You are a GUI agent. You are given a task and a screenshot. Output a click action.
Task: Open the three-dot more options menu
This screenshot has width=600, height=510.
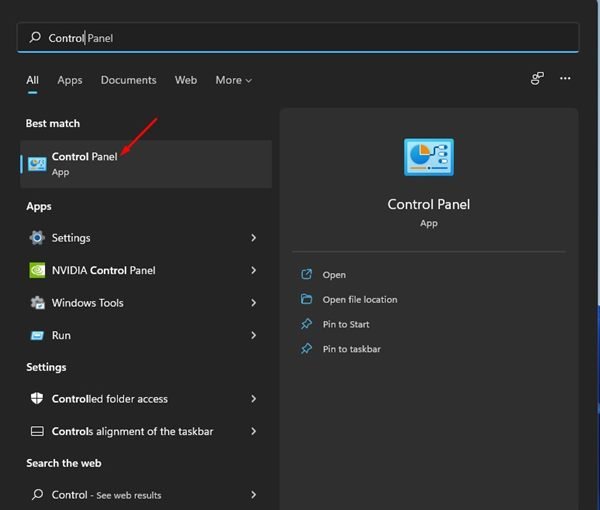[x=565, y=79]
